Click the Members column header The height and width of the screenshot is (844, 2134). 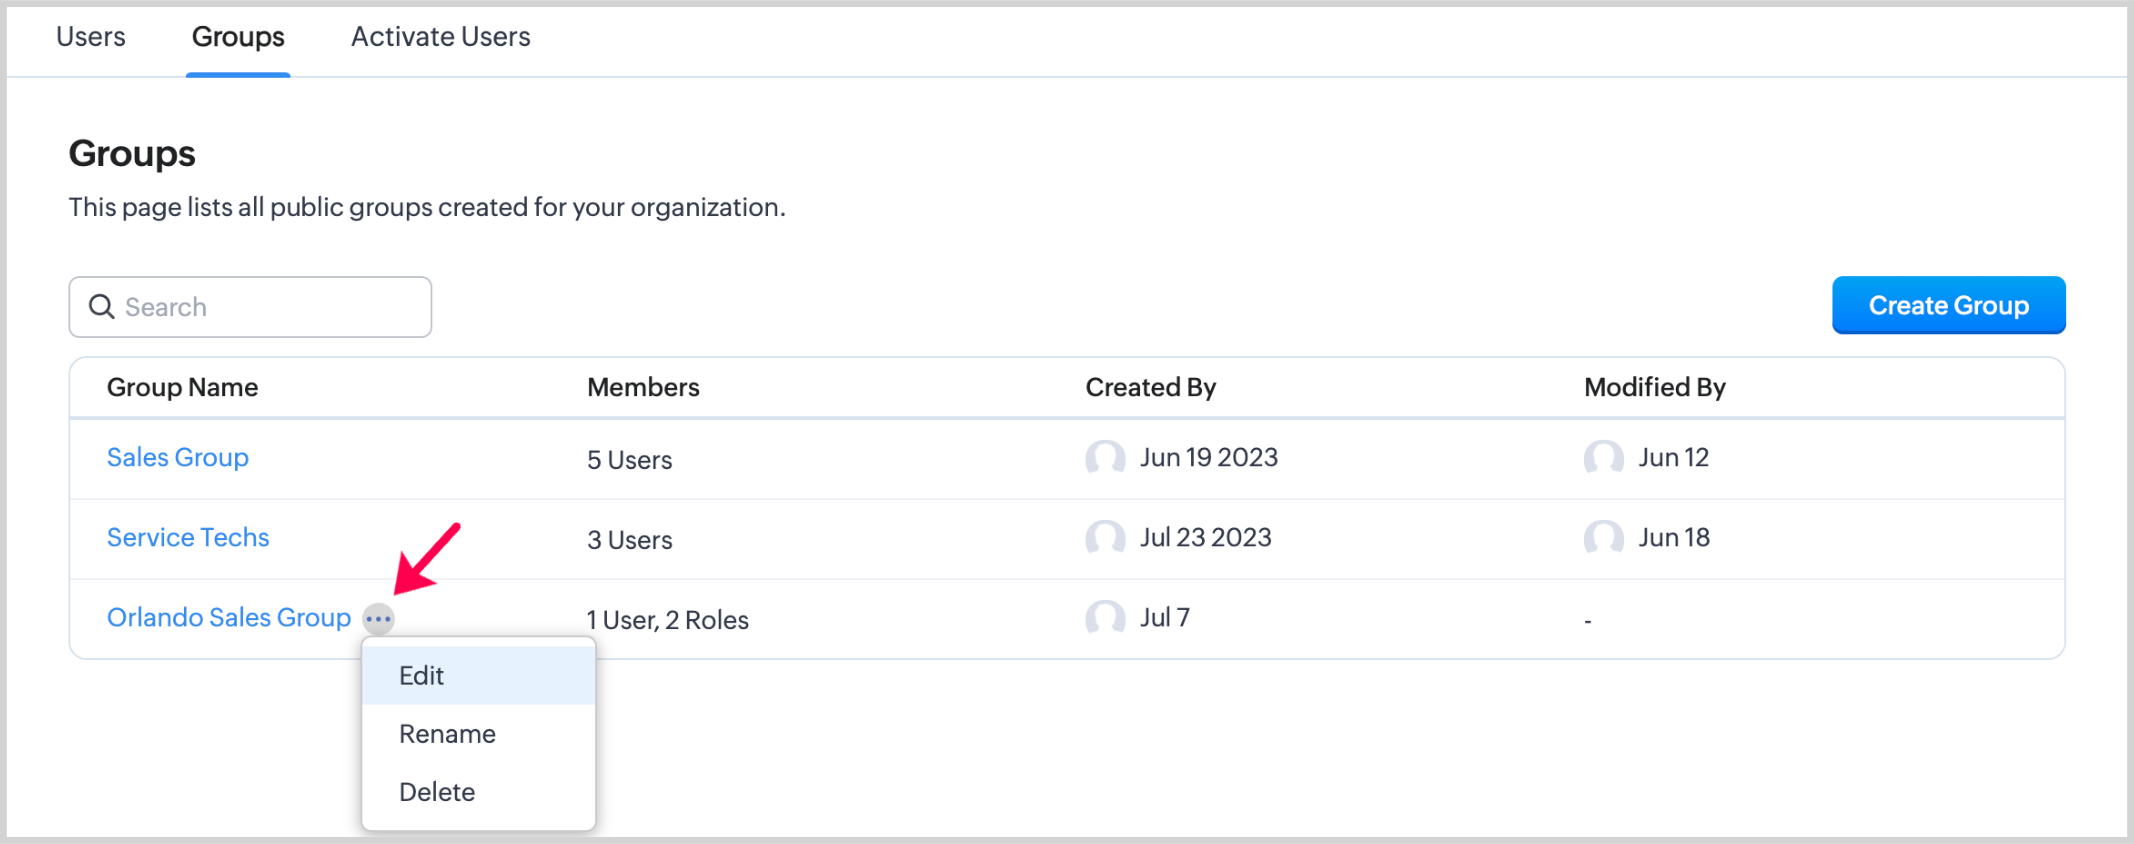(x=643, y=387)
